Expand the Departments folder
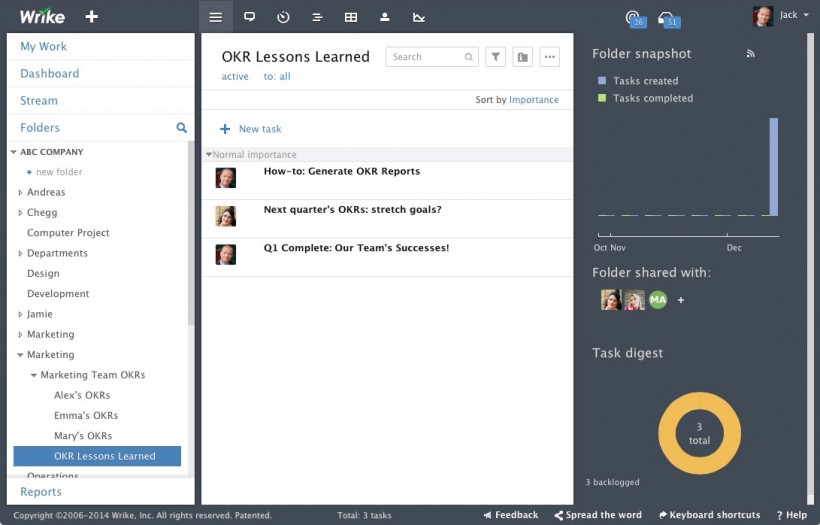The width and height of the screenshot is (820, 525). pos(20,253)
